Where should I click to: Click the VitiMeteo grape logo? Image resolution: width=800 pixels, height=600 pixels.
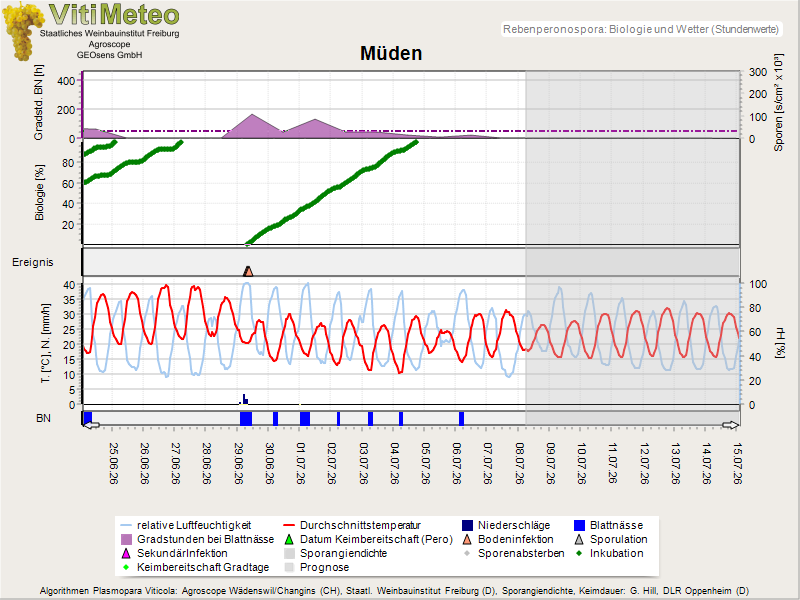pos(22,31)
